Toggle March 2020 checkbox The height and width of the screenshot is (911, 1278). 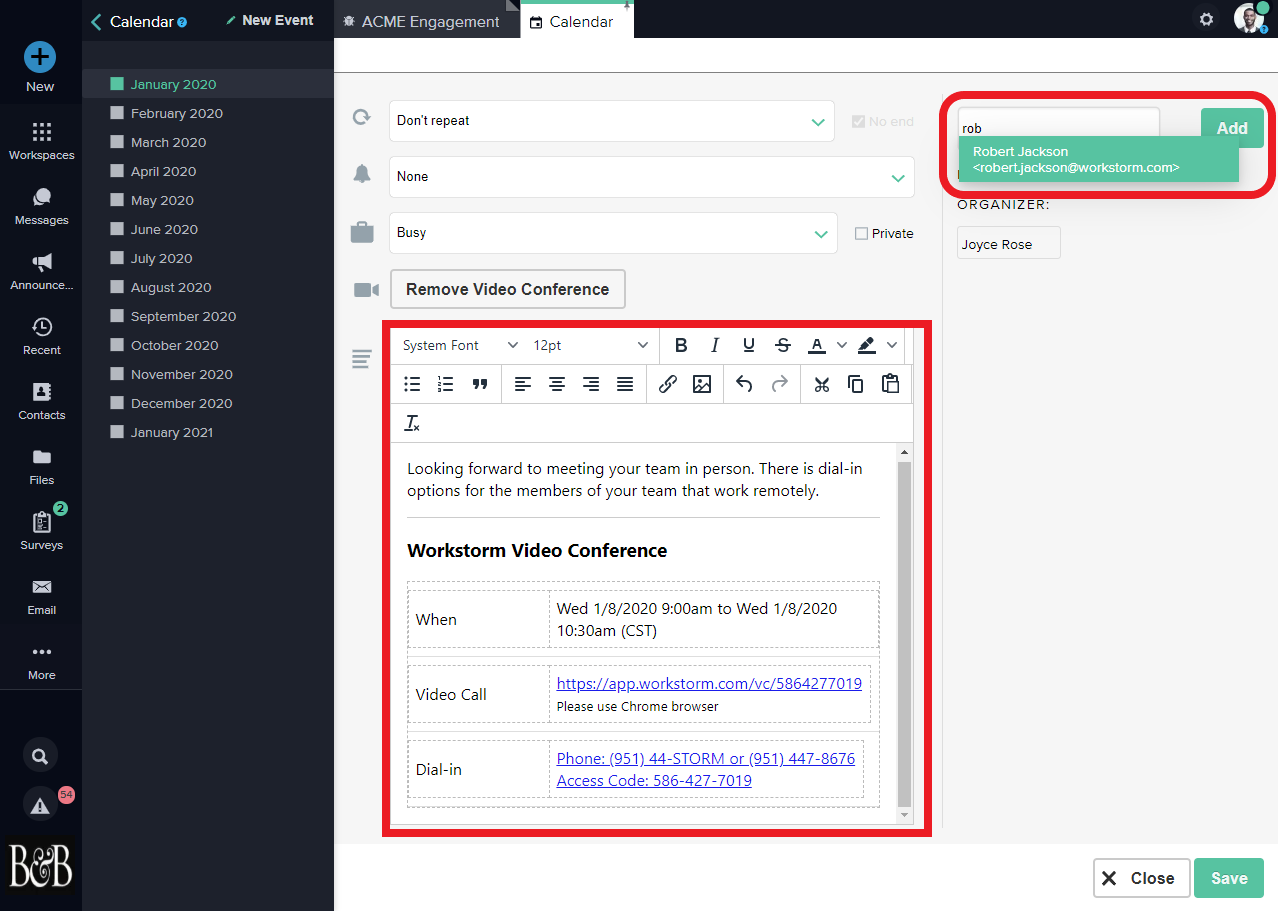(117, 142)
